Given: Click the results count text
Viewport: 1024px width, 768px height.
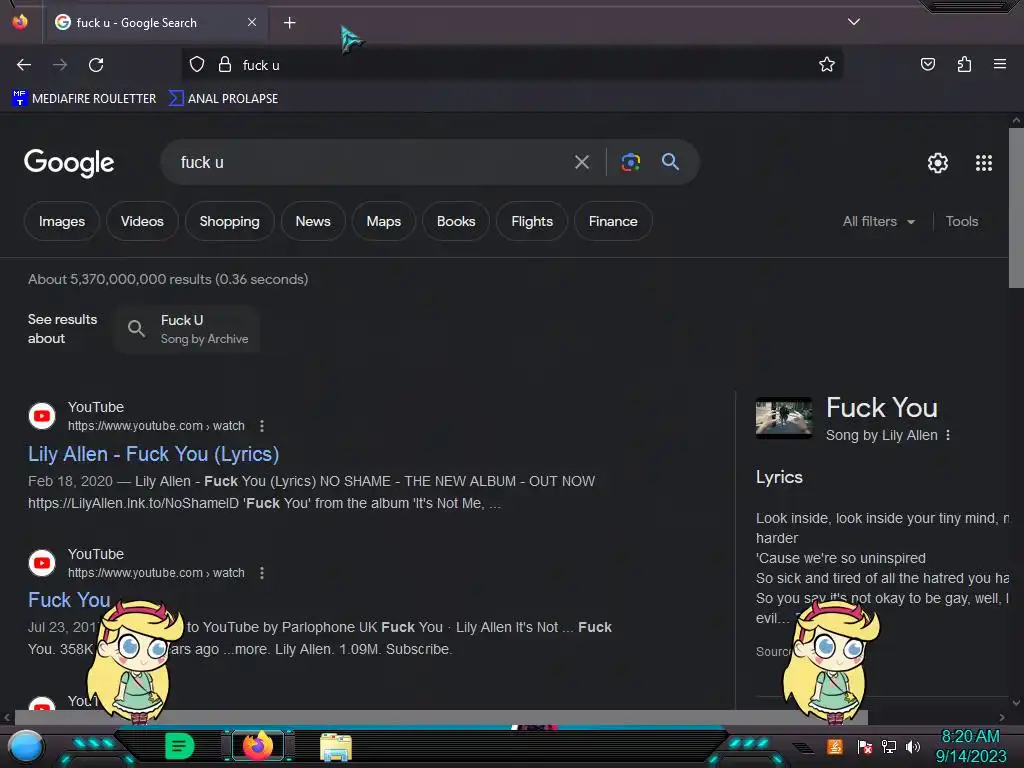Looking at the screenshot, I should coord(168,280).
